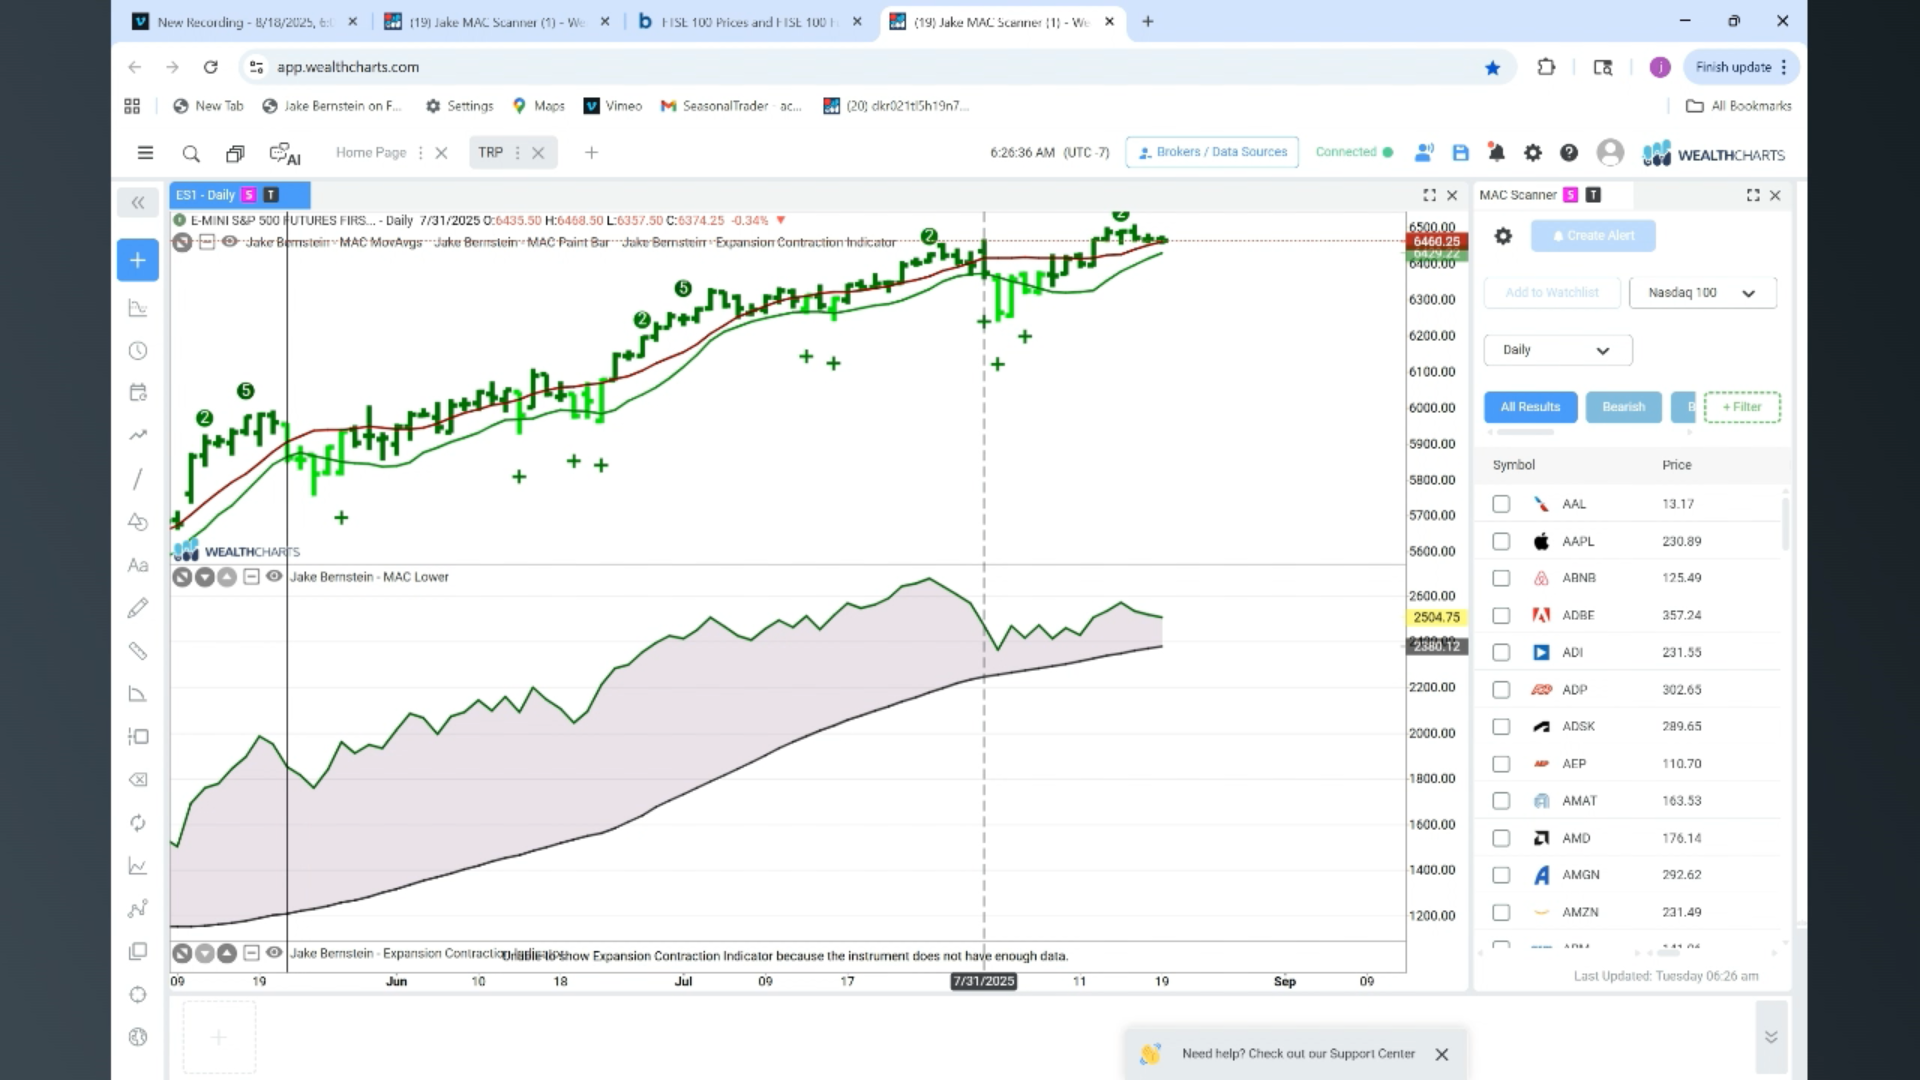Close the MAC Scanner panel
The height and width of the screenshot is (1080, 1920).
pos(1776,195)
